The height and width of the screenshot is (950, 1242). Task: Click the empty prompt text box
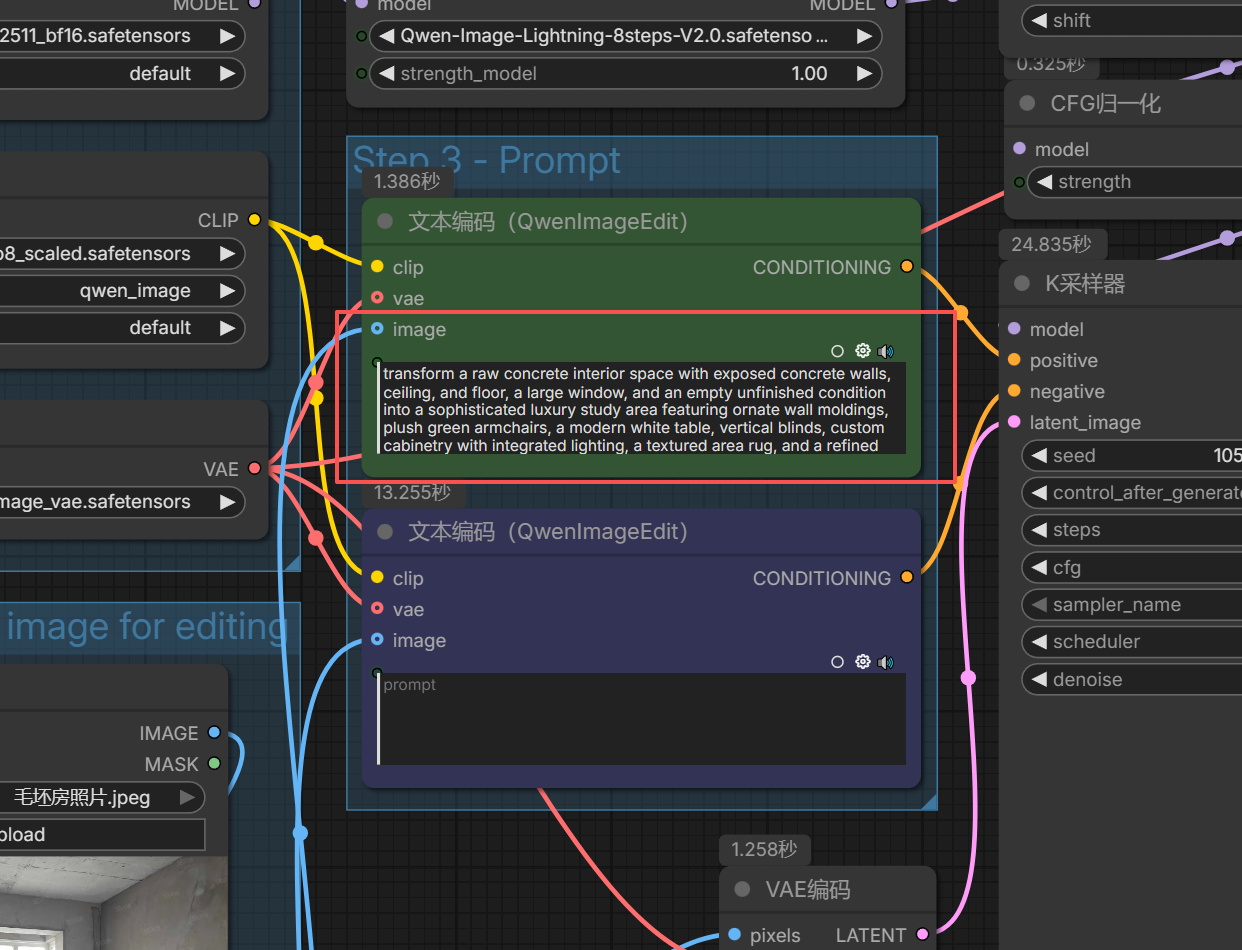(642, 720)
